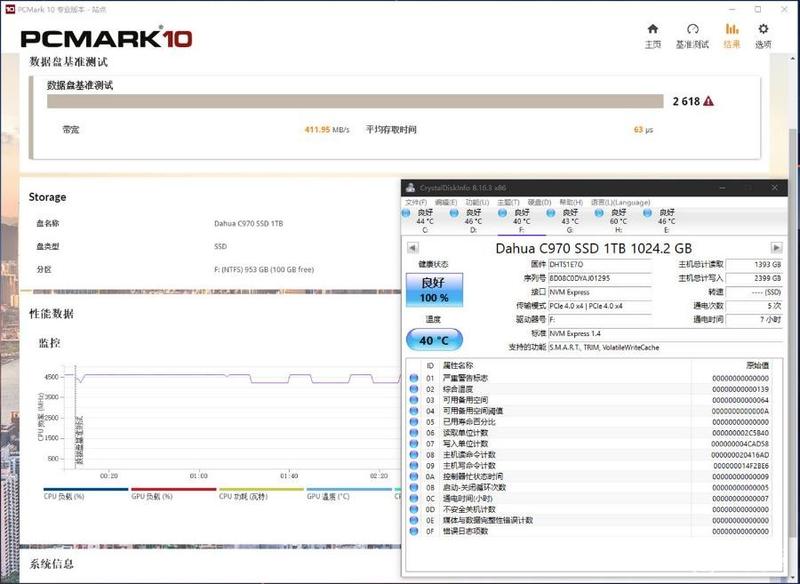Screen dimensions: 800x584
Task: Click the red warning triangle beside score 2 618
Action: (708, 101)
